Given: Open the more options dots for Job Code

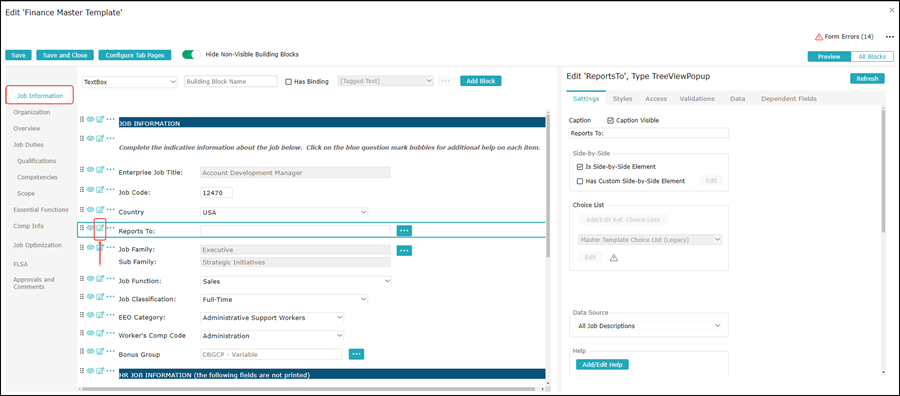Looking at the screenshot, I should pyautogui.click(x=111, y=189).
